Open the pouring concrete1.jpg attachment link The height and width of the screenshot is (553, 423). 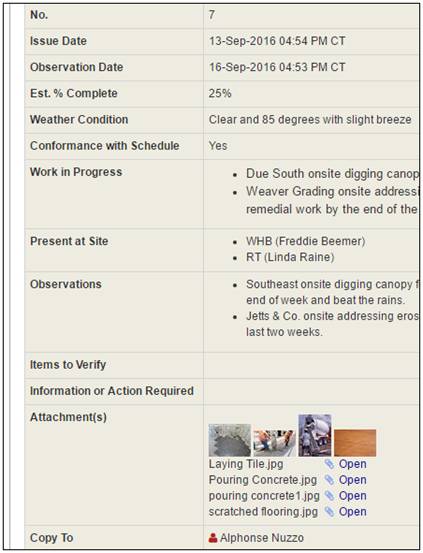pyautogui.click(x=352, y=496)
